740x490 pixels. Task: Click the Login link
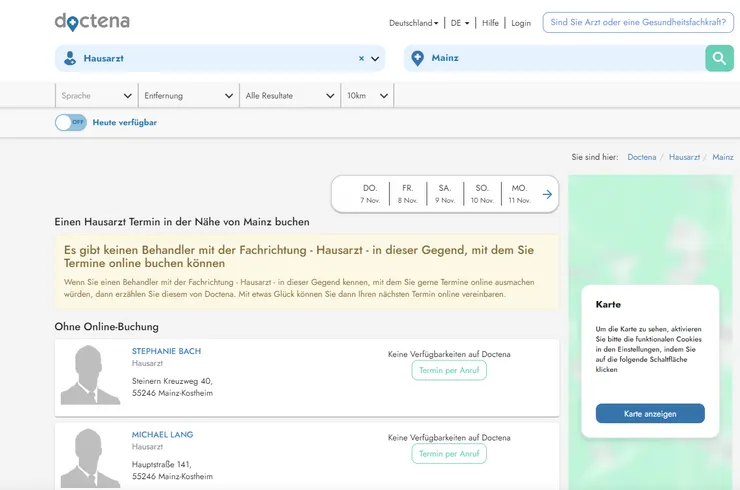(x=521, y=23)
